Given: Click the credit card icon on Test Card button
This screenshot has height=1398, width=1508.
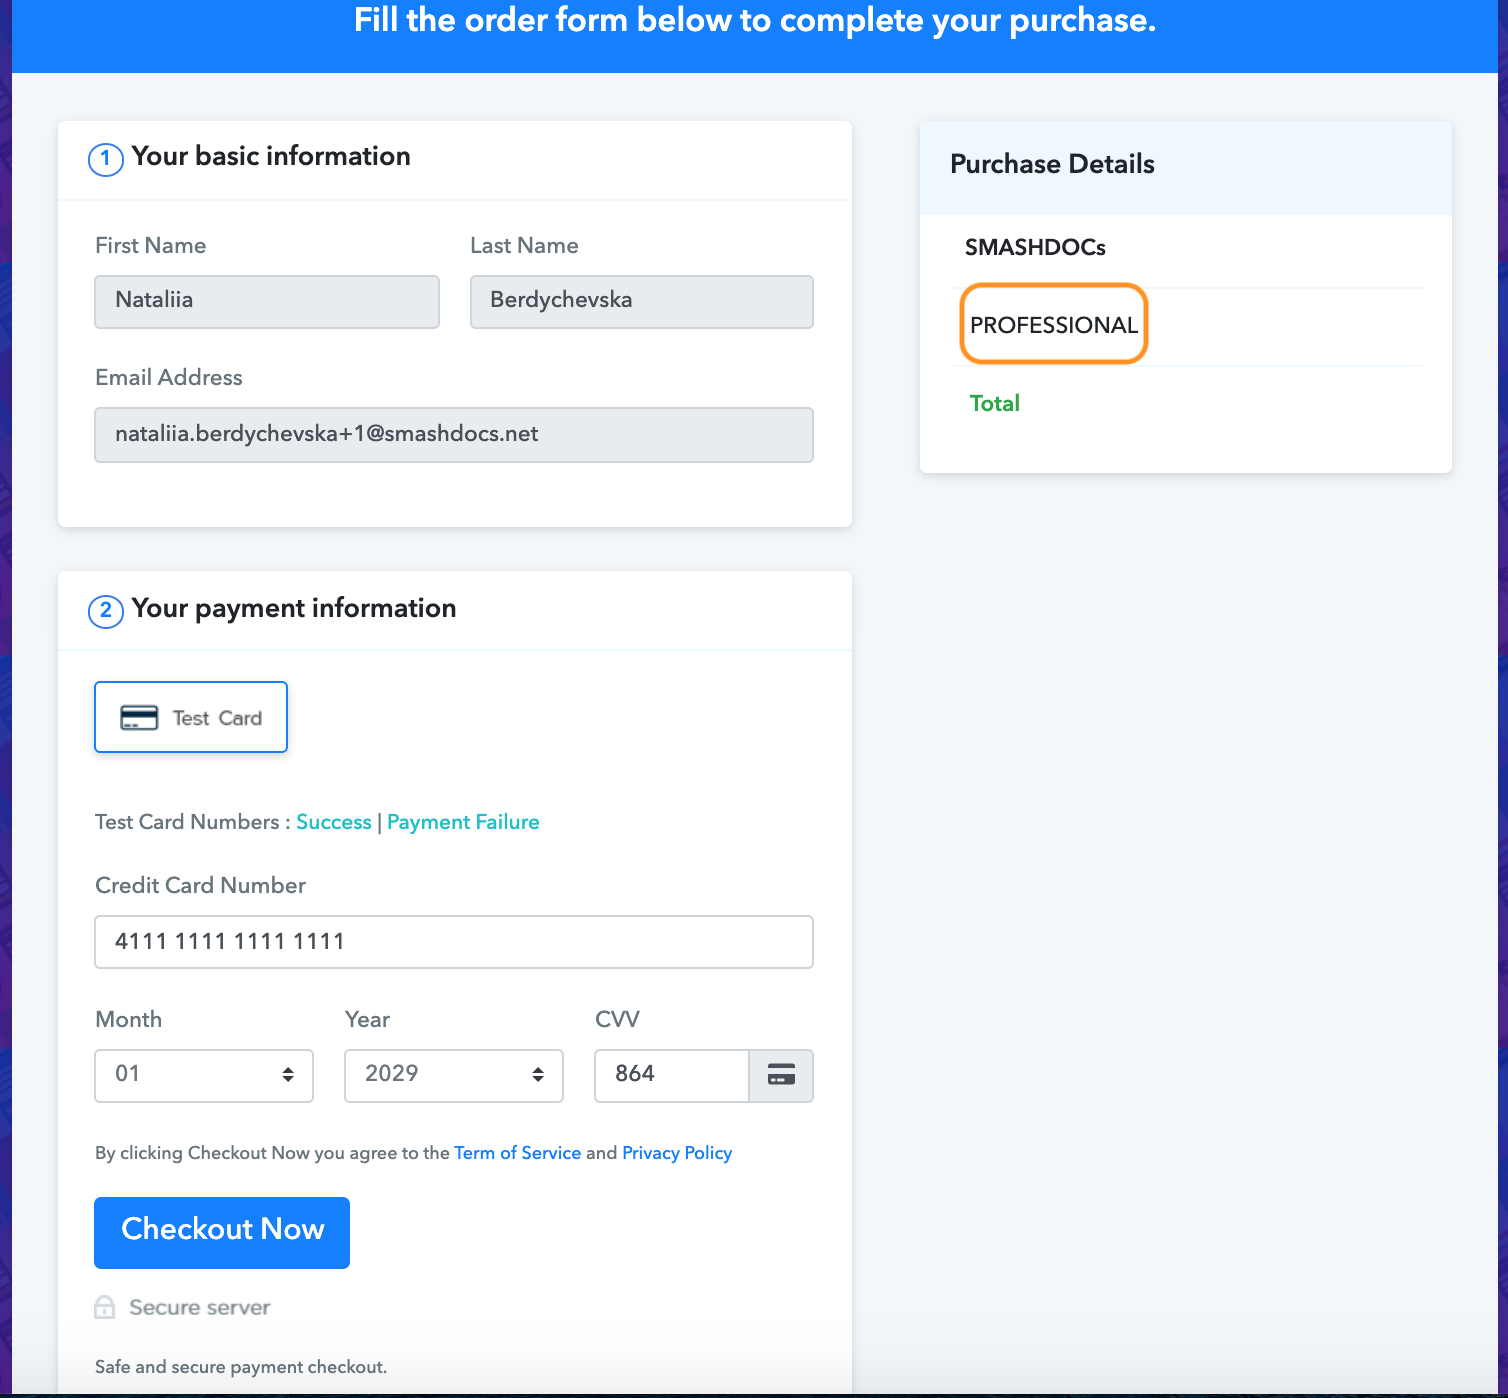Looking at the screenshot, I should pyautogui.click(x=139, y=718).
